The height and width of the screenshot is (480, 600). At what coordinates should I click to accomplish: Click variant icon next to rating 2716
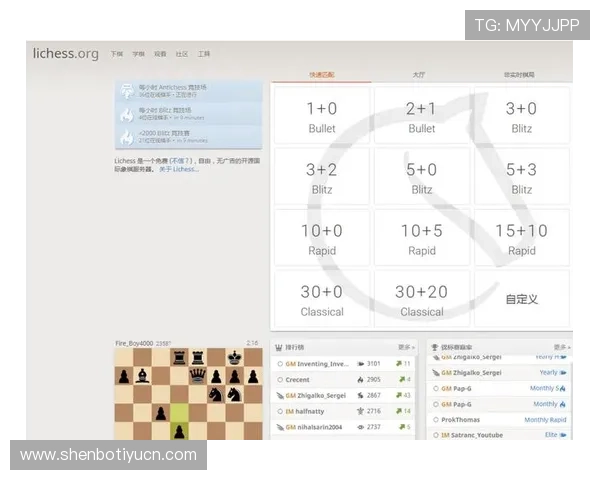click(x=360, y=411)
